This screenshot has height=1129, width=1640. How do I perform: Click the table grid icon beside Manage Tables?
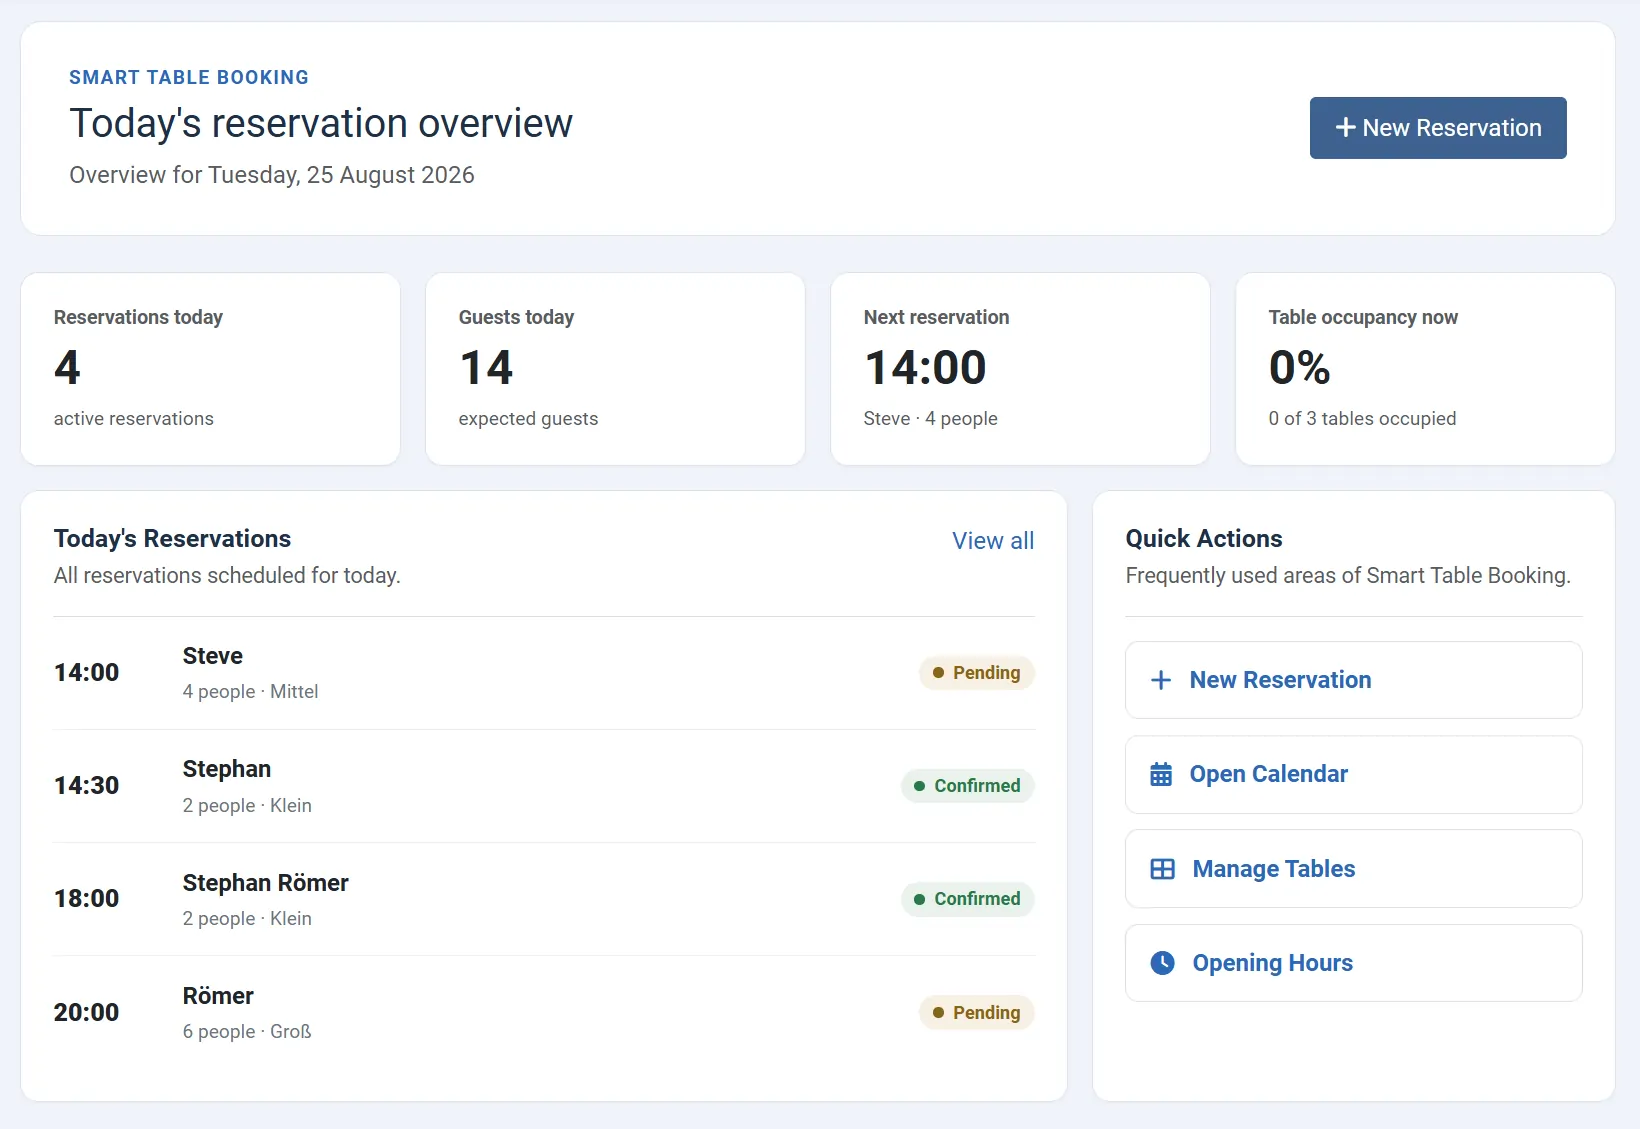[x=1163, y=869]
